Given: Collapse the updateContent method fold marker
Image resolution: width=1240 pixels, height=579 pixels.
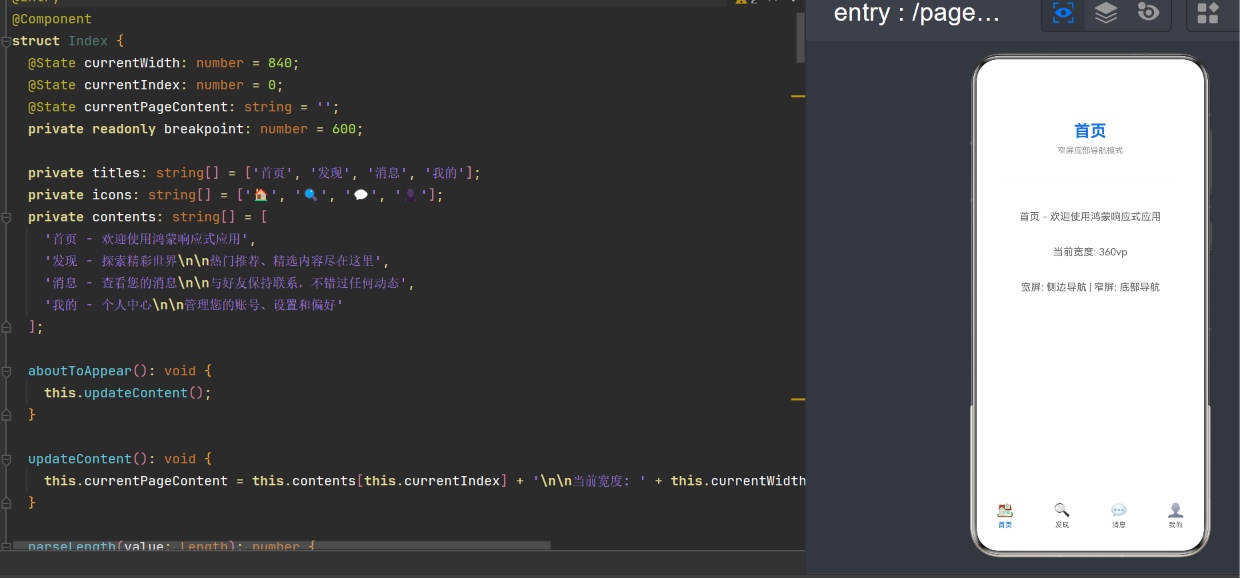Looking at the screenshot, I should point(6,459).
